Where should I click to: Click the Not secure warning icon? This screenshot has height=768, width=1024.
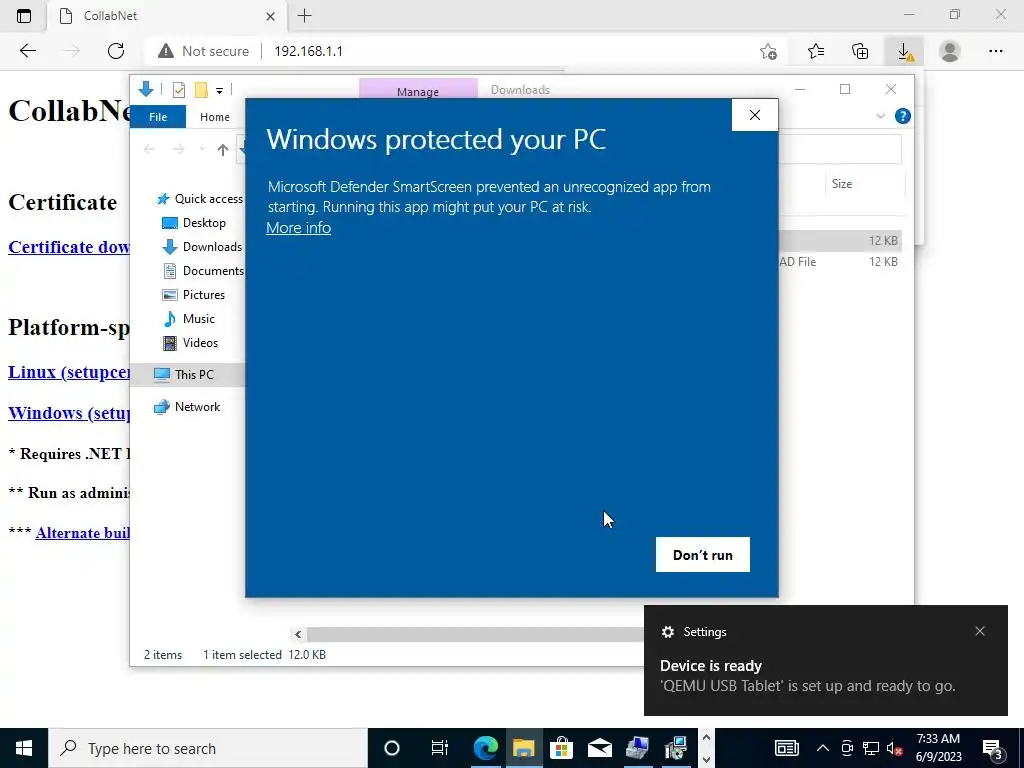click(166, 51)
